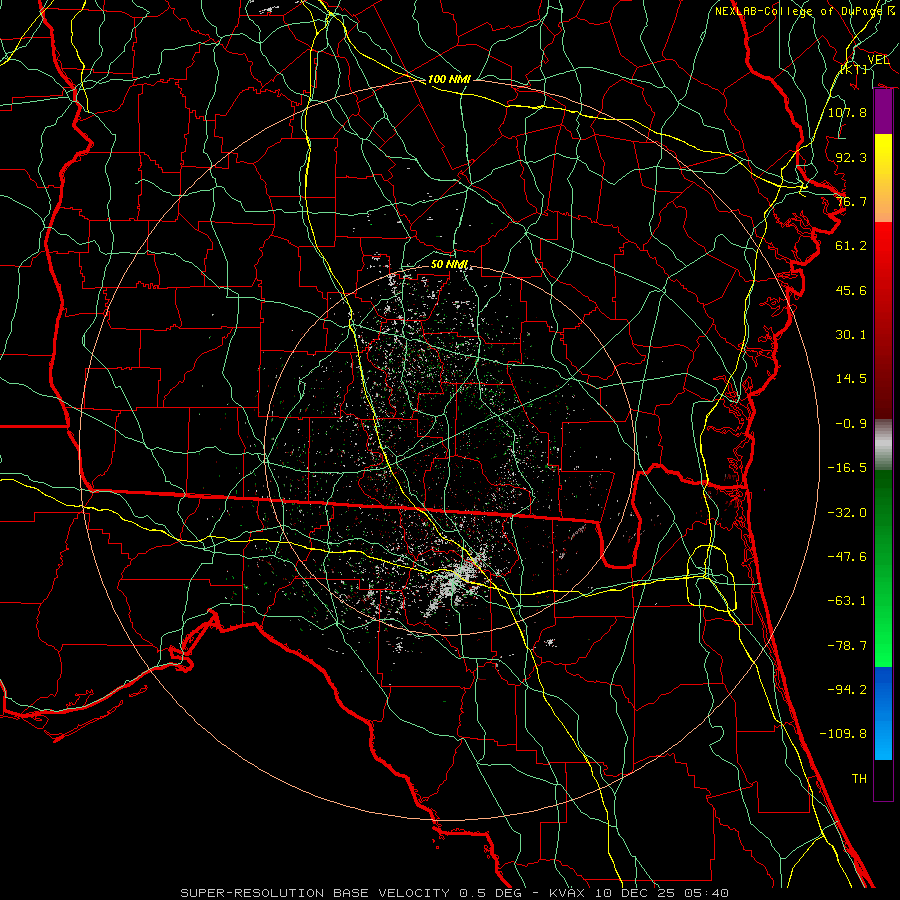
Task: Click the -16.5 velocity scale value
Action: pyautogui.click(x=847, y=468)
